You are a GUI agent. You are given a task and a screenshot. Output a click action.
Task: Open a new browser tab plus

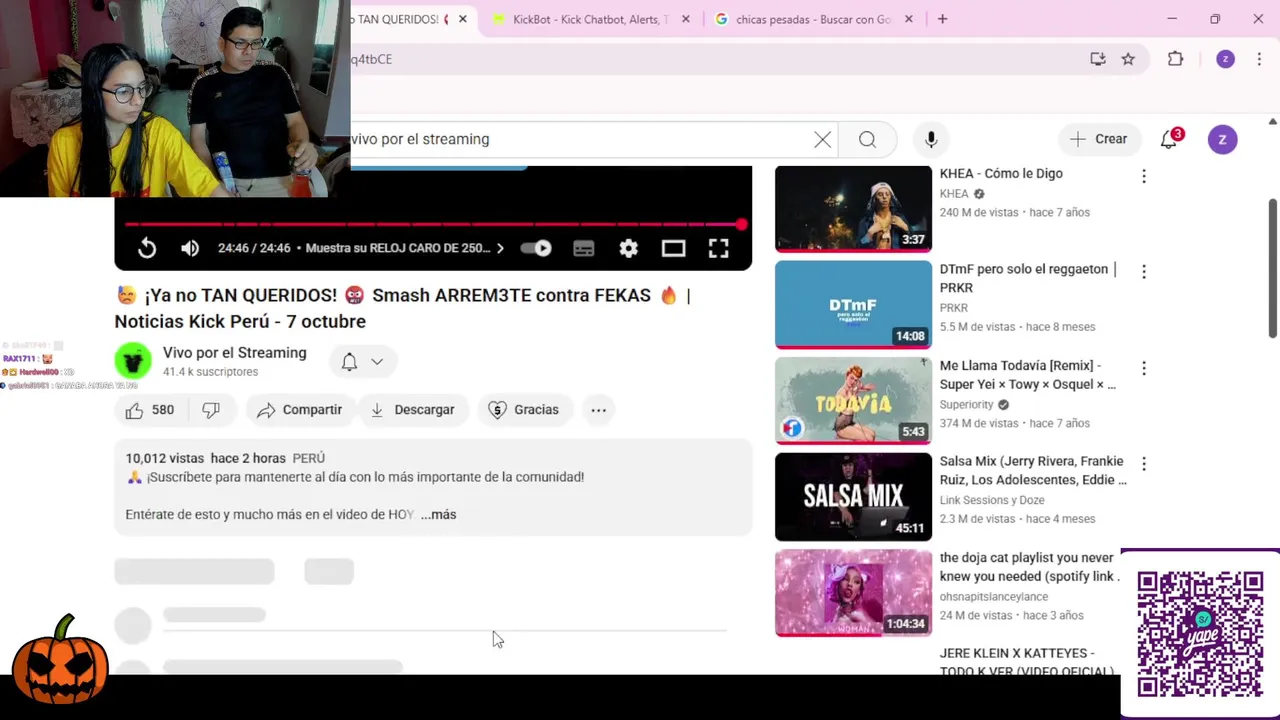[942, 19]
